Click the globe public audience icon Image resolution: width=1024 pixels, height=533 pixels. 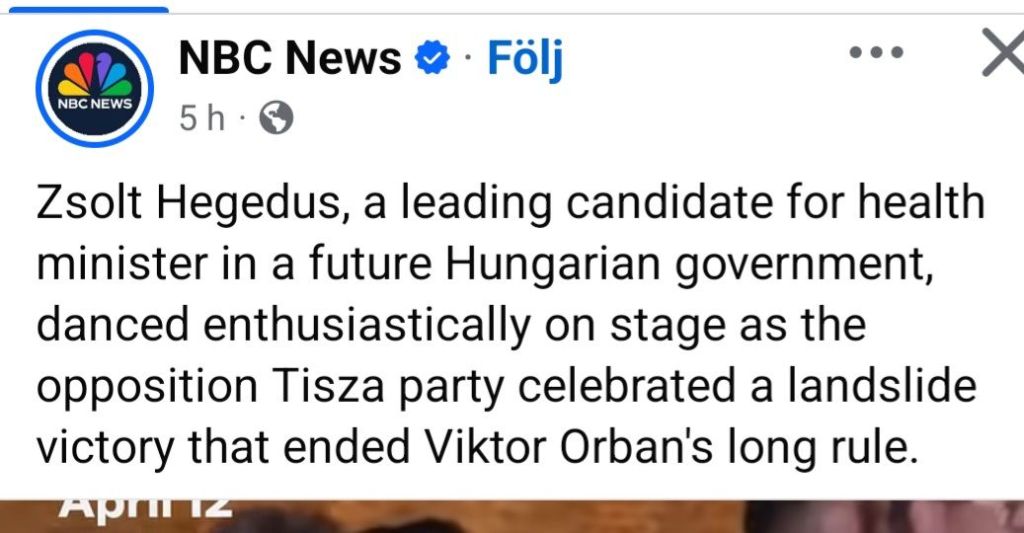276,119
